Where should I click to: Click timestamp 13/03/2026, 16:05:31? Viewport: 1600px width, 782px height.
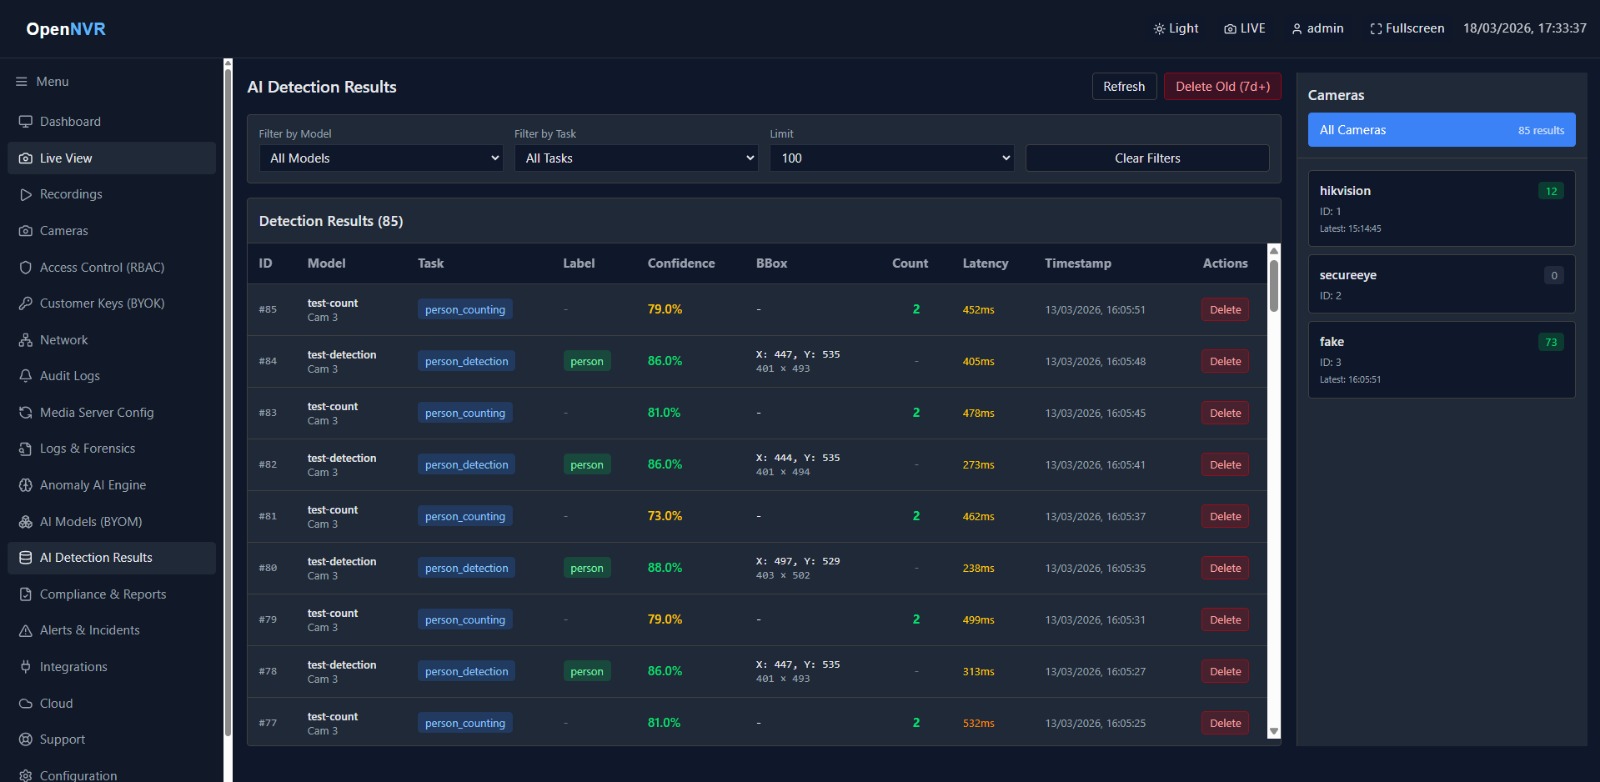1095,620
